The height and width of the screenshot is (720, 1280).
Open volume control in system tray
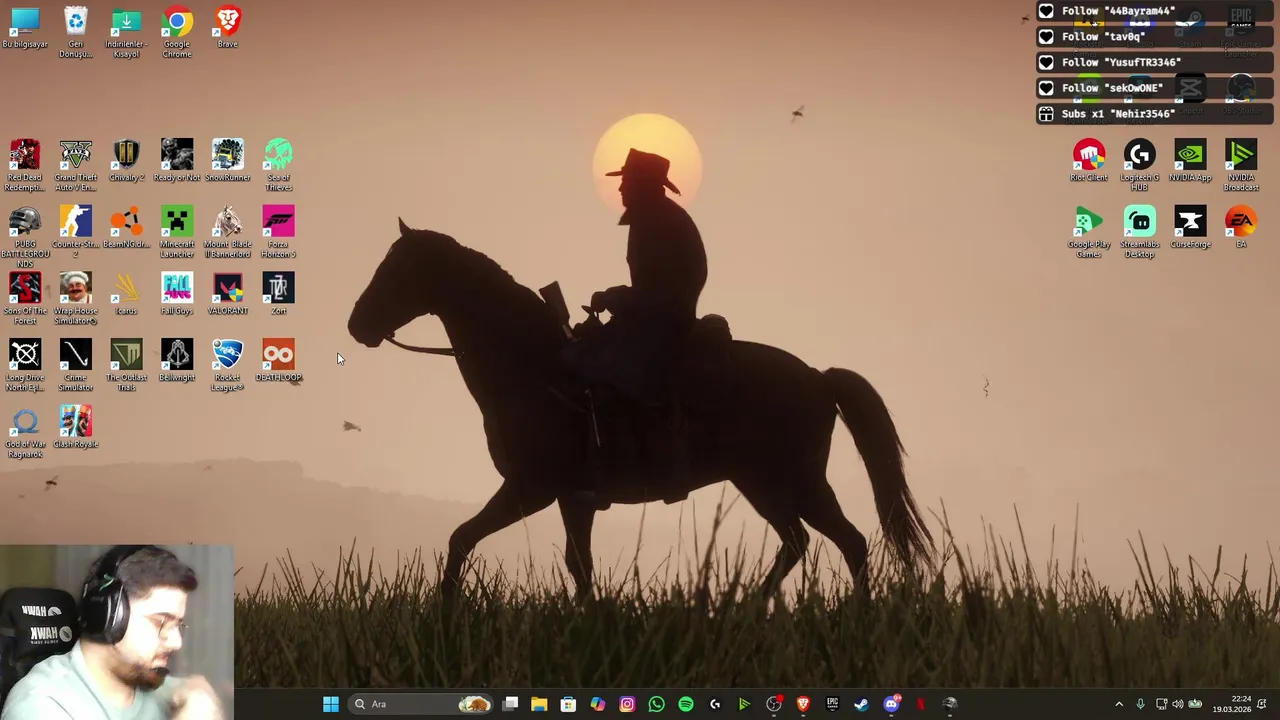(x=1177, y=704)
